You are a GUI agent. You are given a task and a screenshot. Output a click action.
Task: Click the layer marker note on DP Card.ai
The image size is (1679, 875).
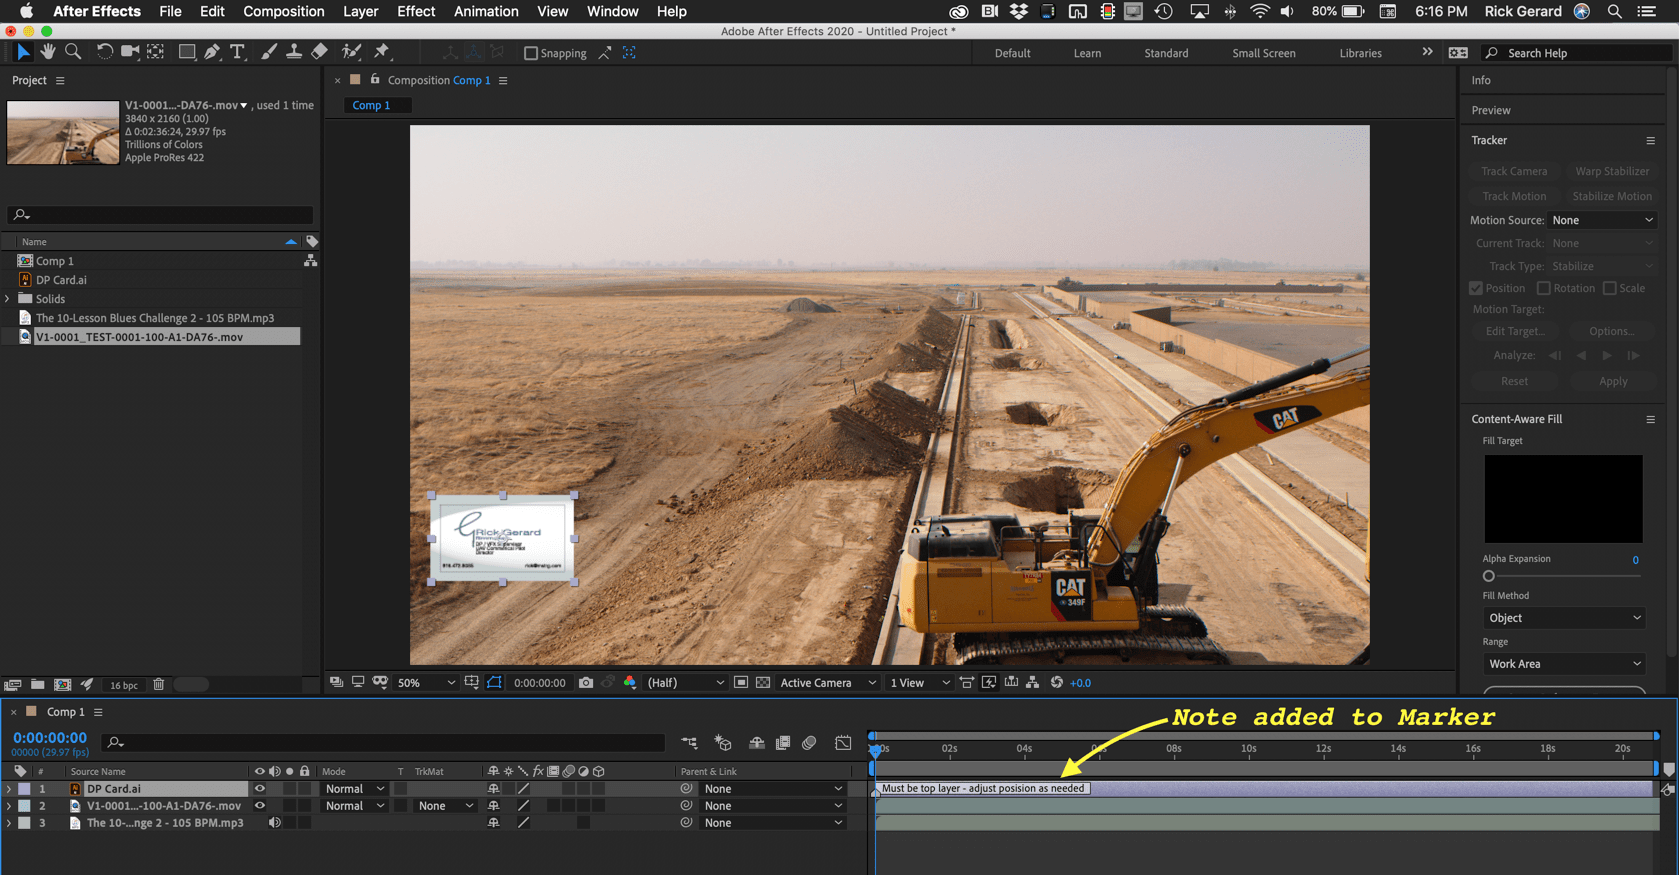point(982,789)
